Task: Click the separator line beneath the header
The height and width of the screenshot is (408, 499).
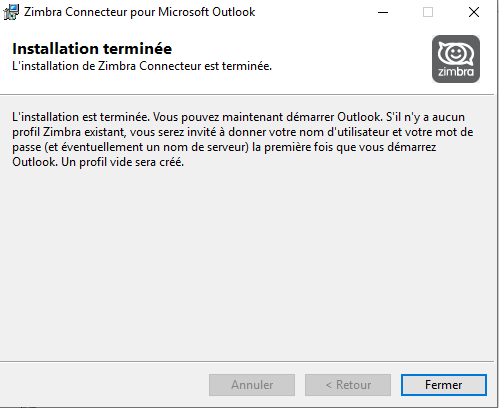Action: (x=247, y=95)
